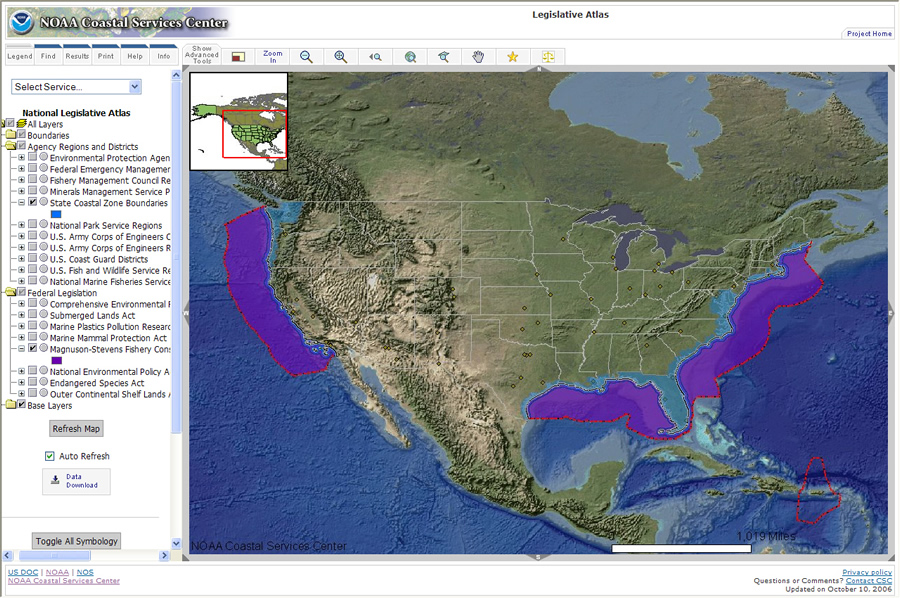This screenshot has width=900, height=598.
Task: Click the NOAA circular logo emblem
Action: (x=22, y=23)
